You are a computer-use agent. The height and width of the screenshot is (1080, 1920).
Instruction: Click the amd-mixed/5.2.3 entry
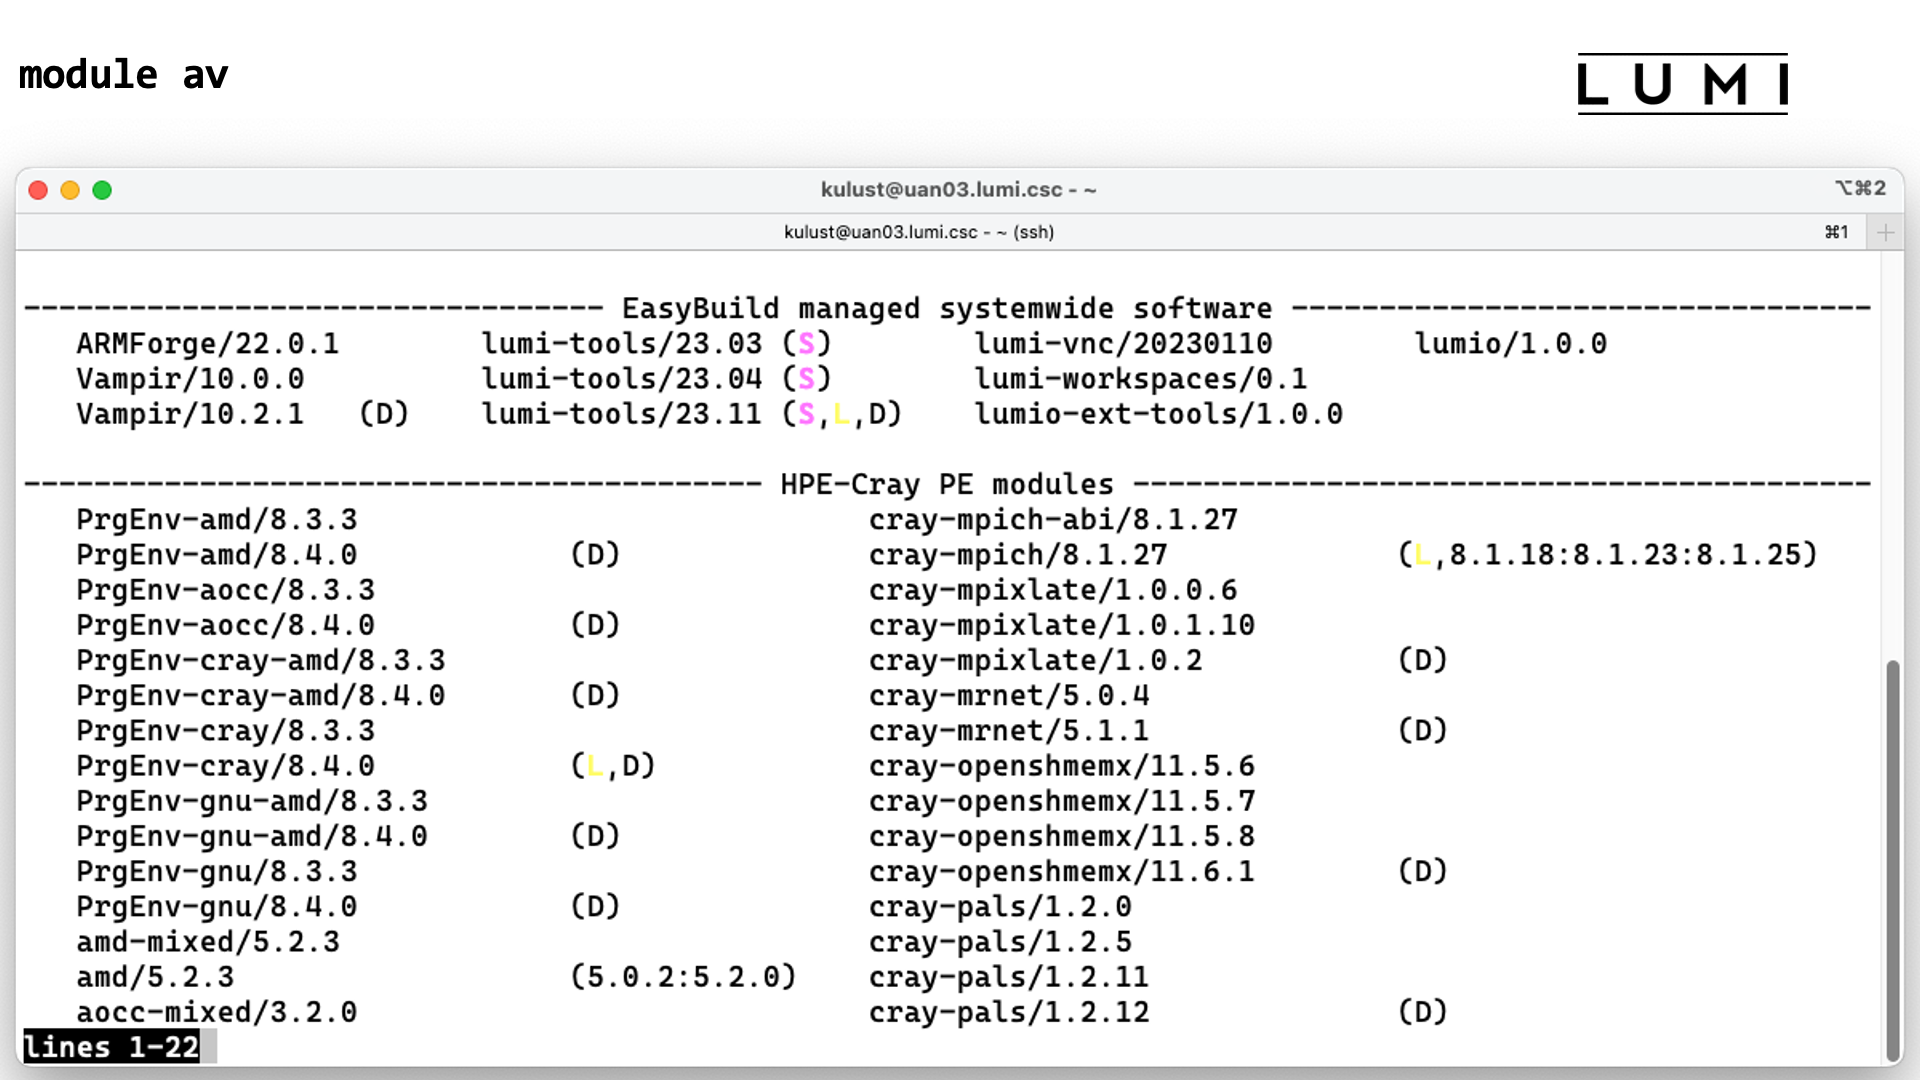(208, 942)
